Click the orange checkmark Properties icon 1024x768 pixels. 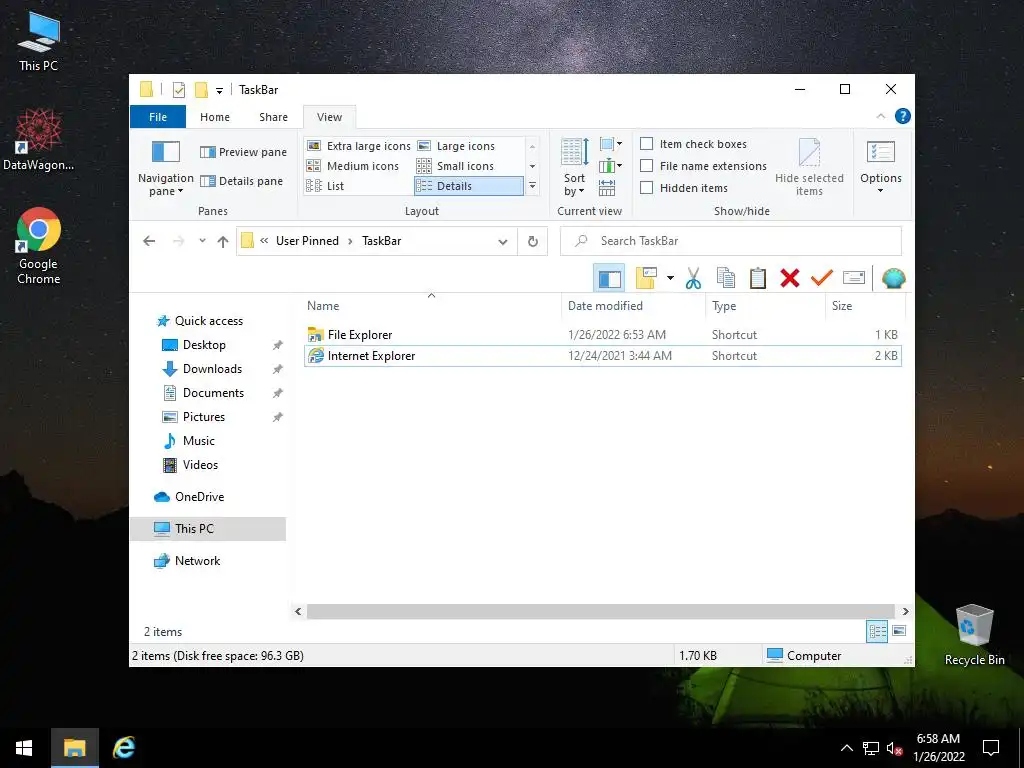pos(822,278)
